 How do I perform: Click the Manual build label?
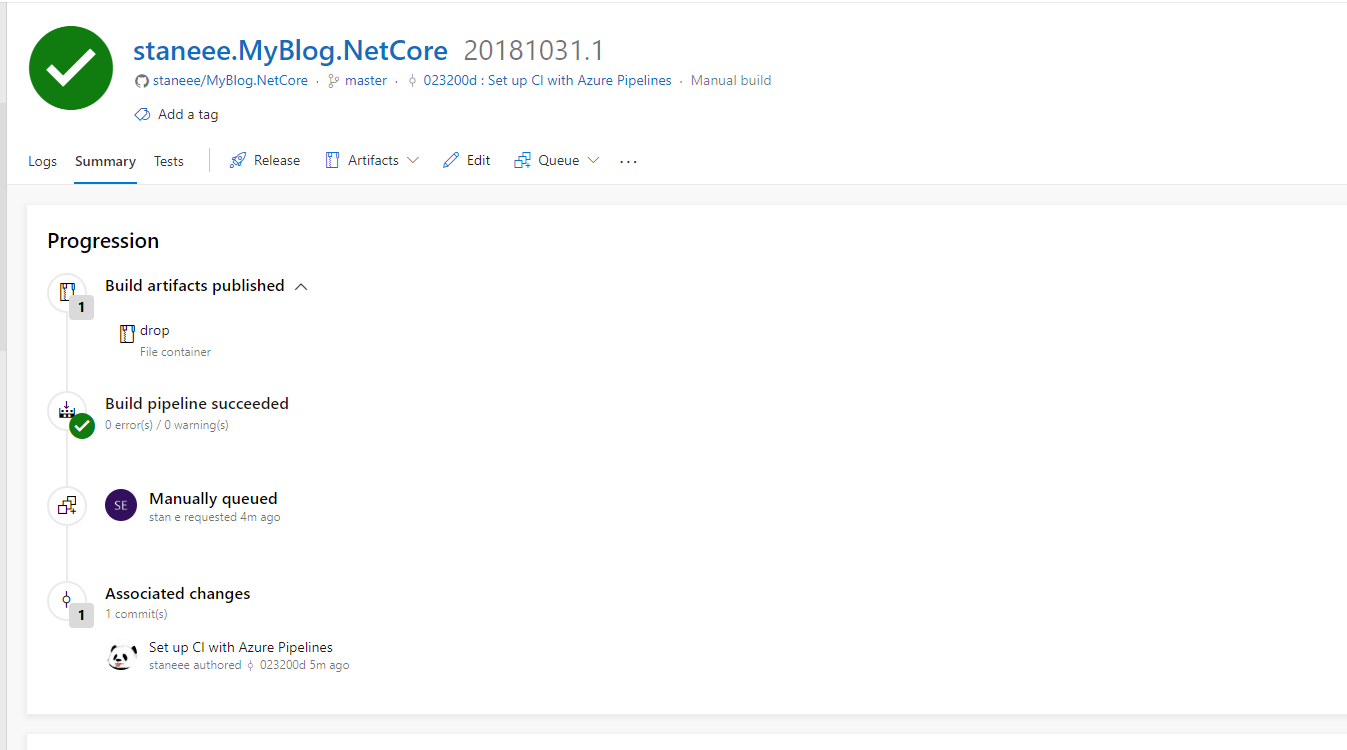pos(731,81)
